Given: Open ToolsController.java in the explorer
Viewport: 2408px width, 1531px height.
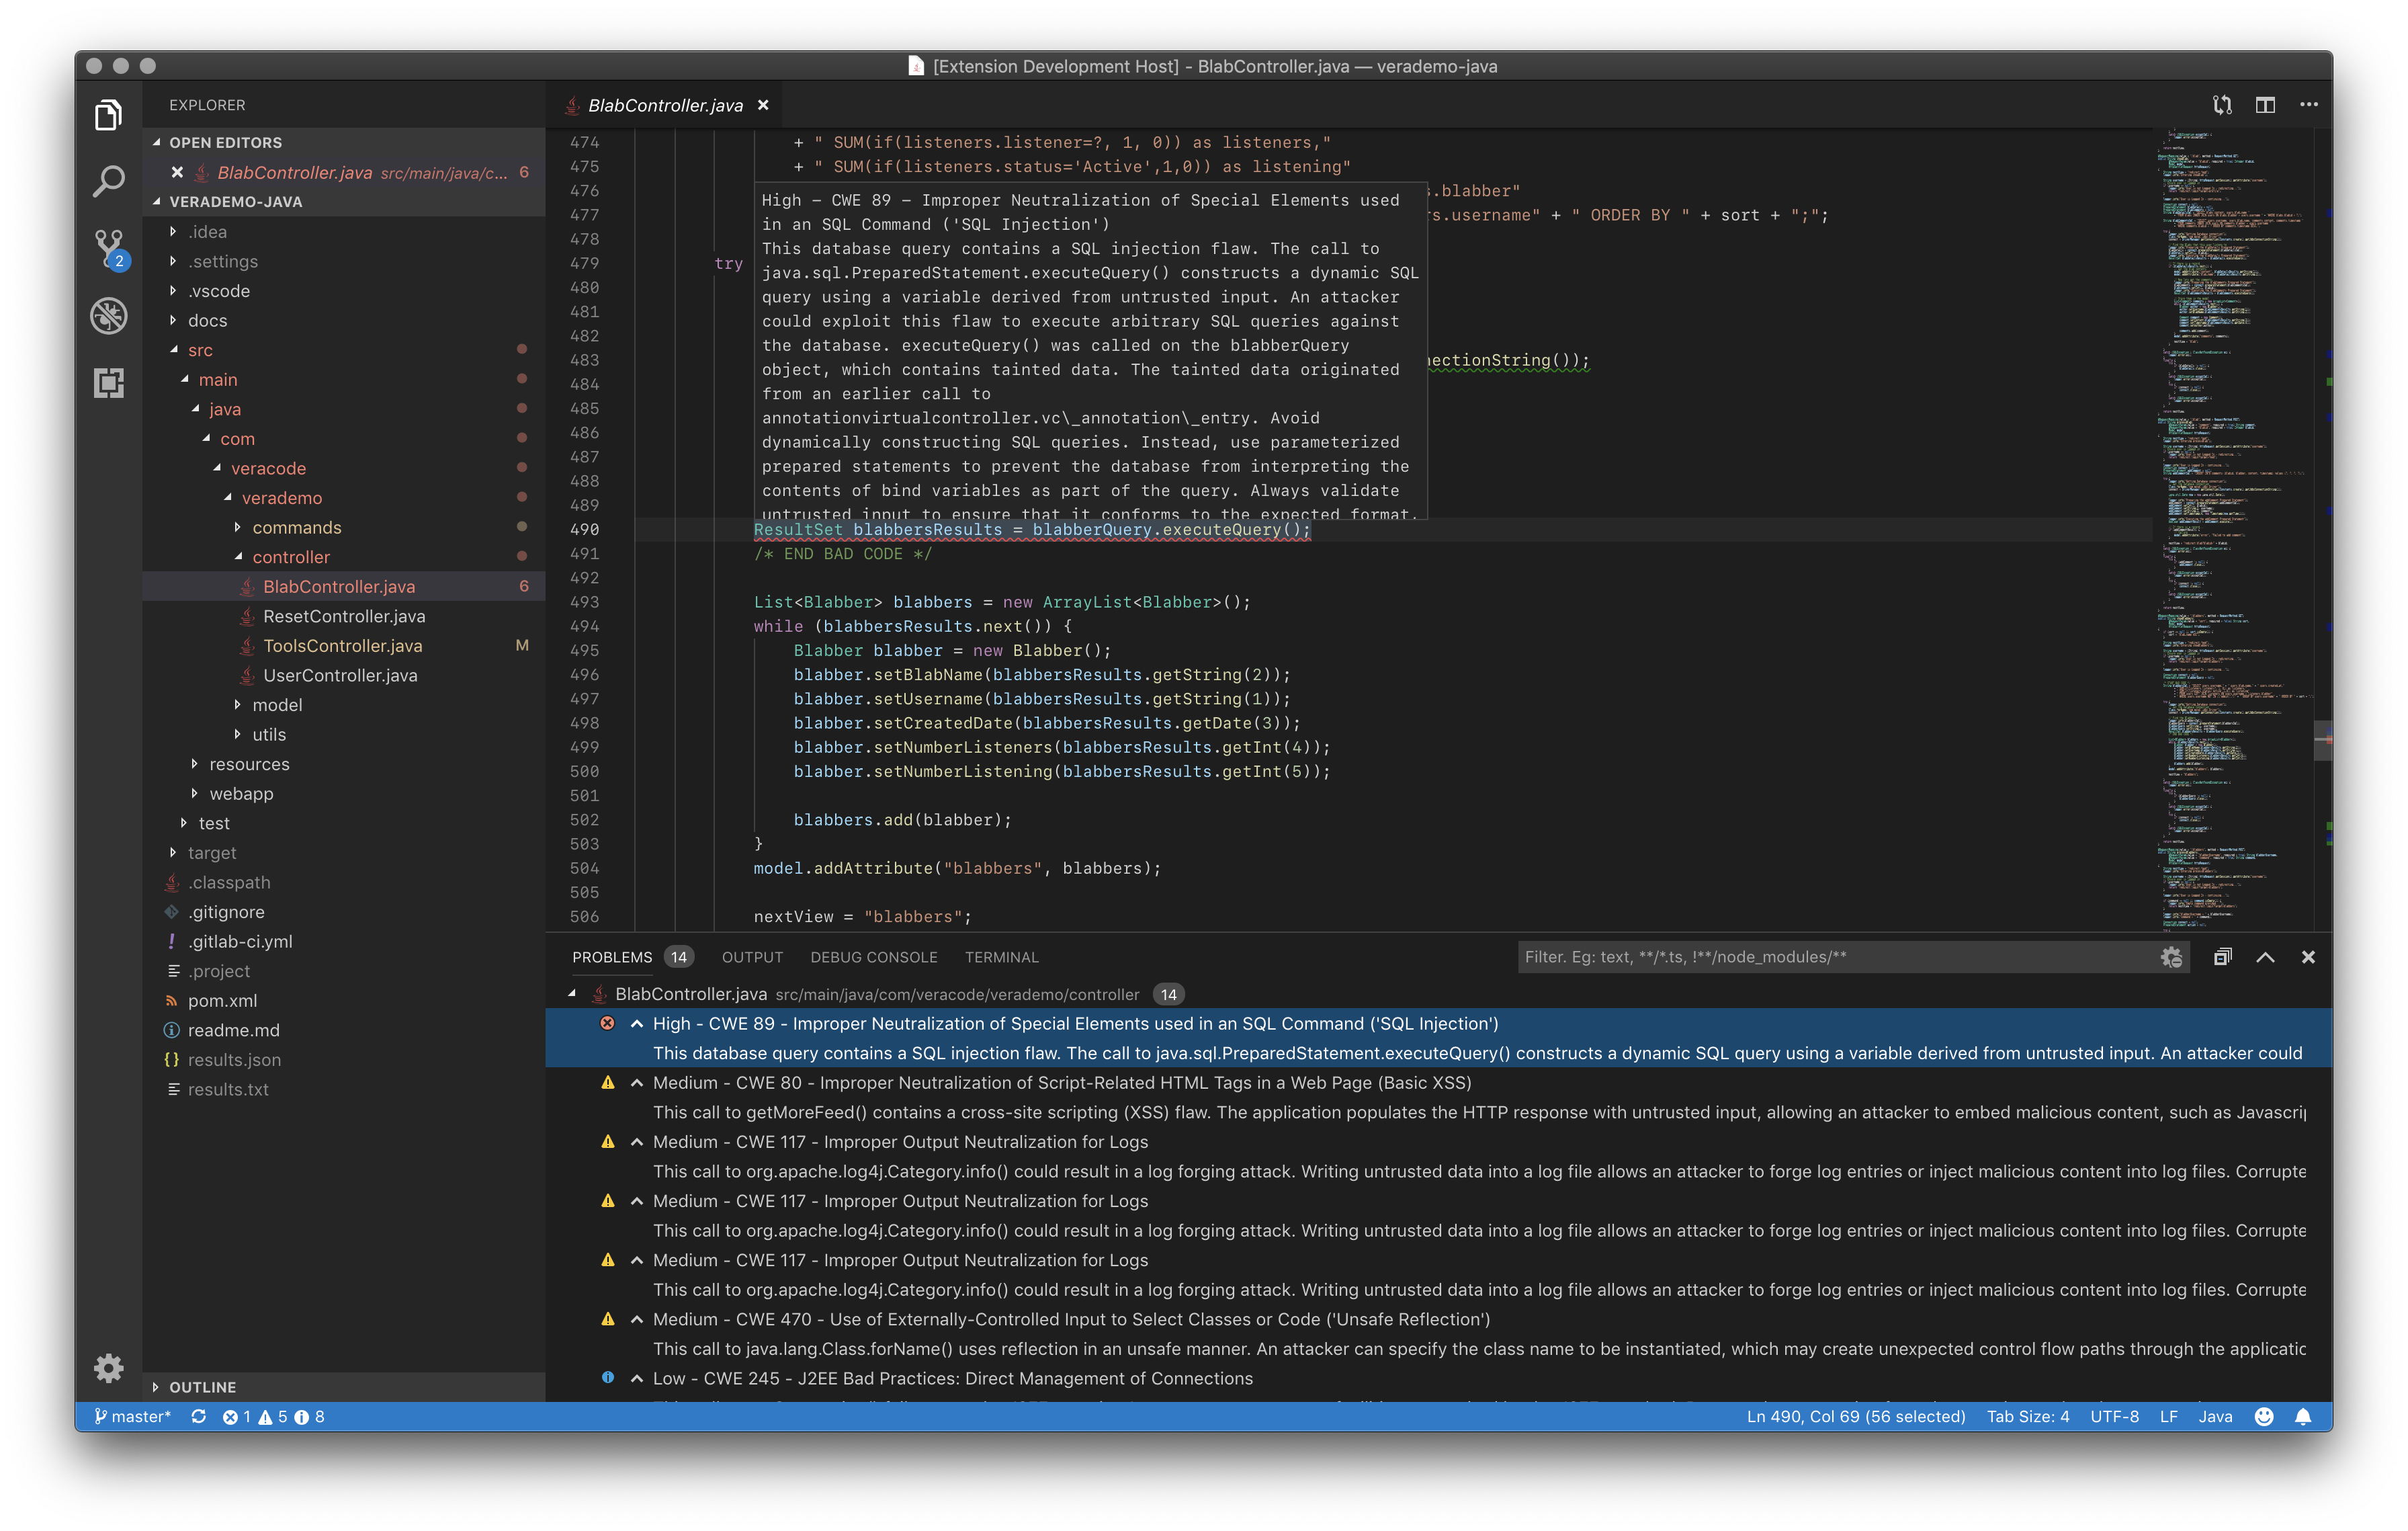Looking at the screenshot, I should click(x=342, y=646).
